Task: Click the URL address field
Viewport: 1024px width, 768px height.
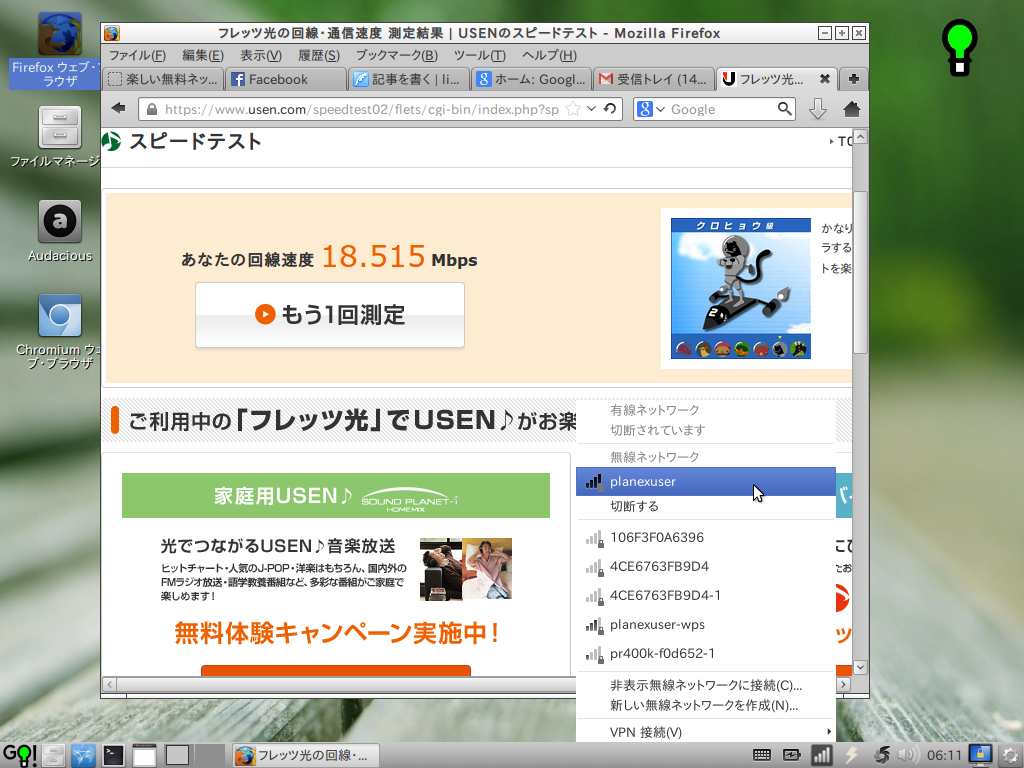Action: pos(361,109)
